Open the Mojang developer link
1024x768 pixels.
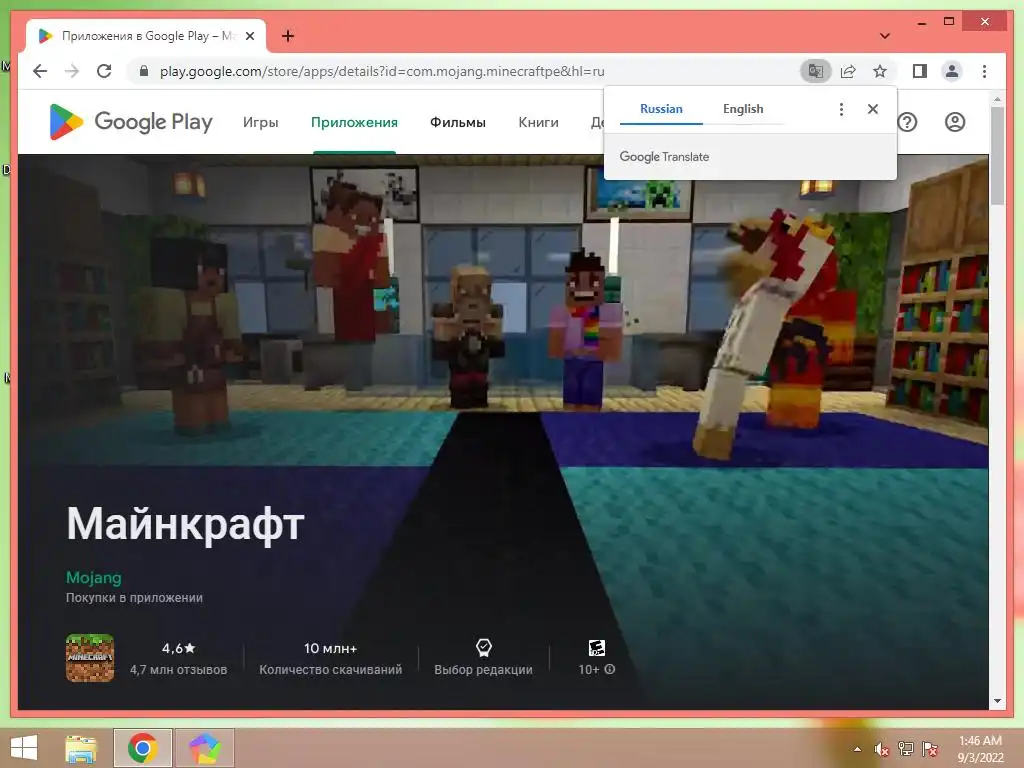click(93, 577)
